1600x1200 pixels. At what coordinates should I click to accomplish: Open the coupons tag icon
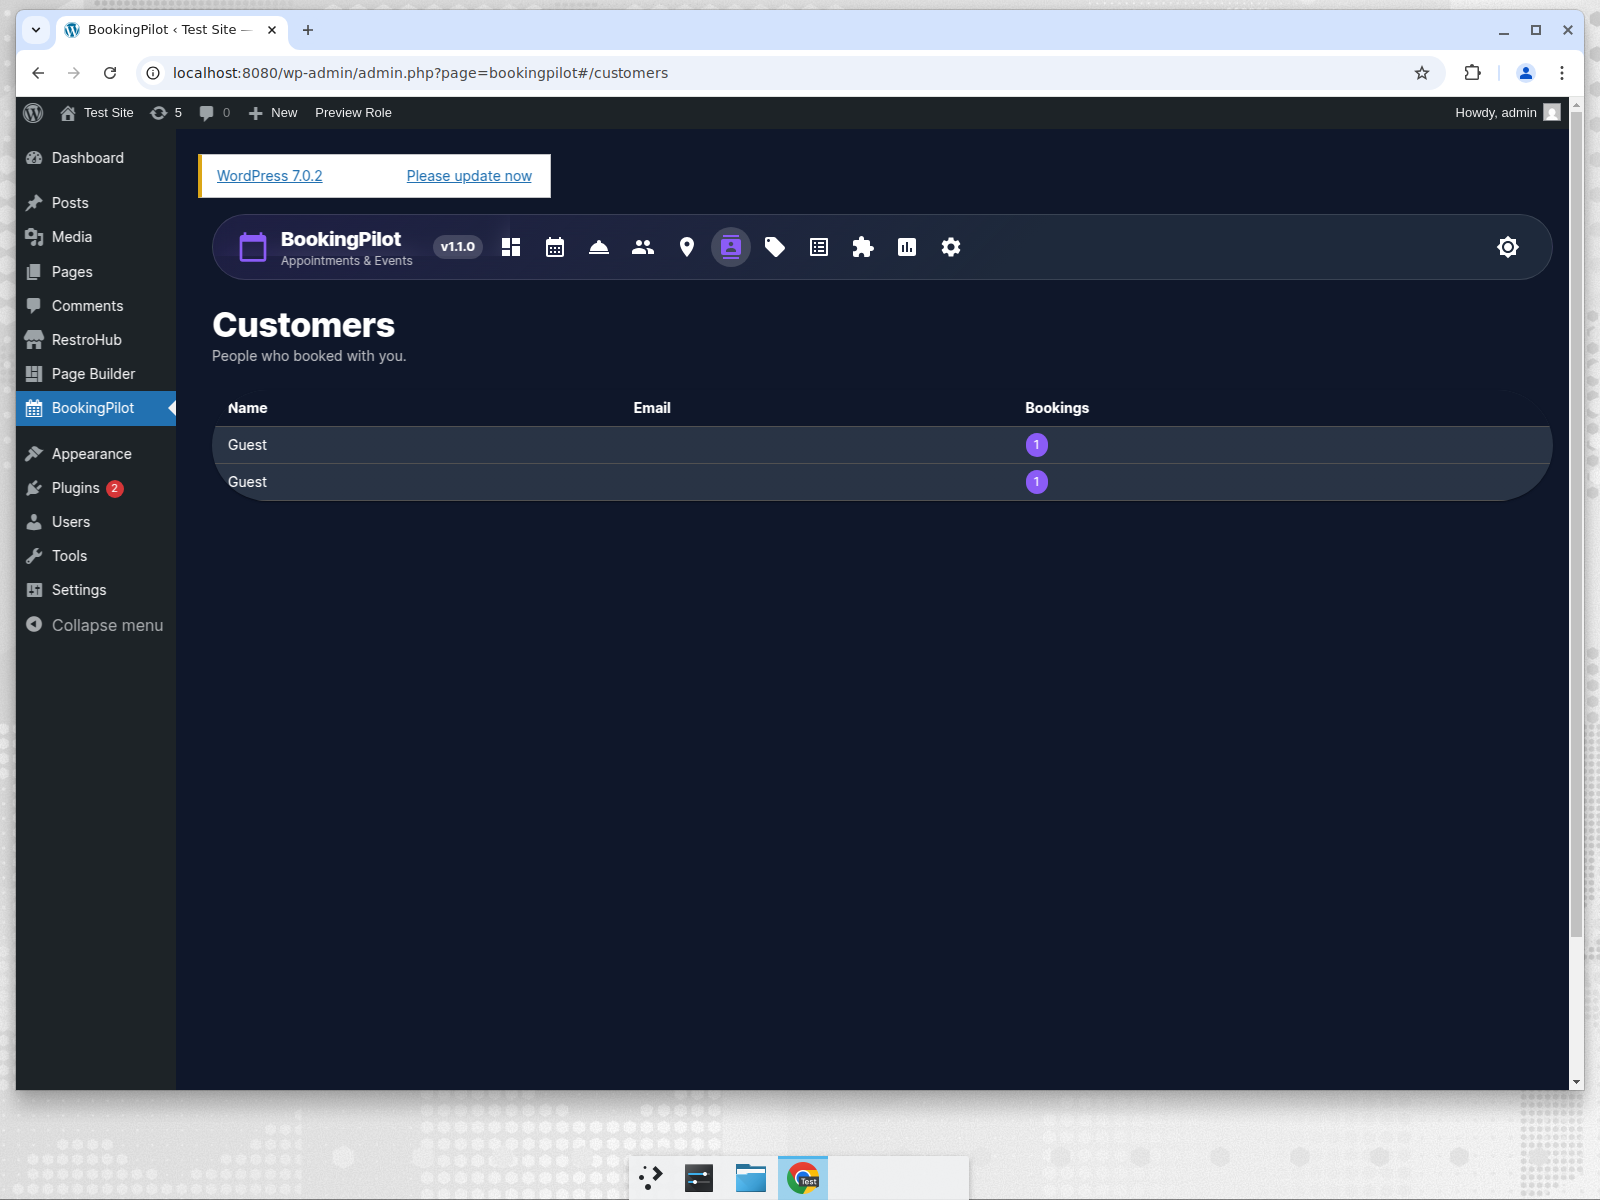(x=775, y=247)
